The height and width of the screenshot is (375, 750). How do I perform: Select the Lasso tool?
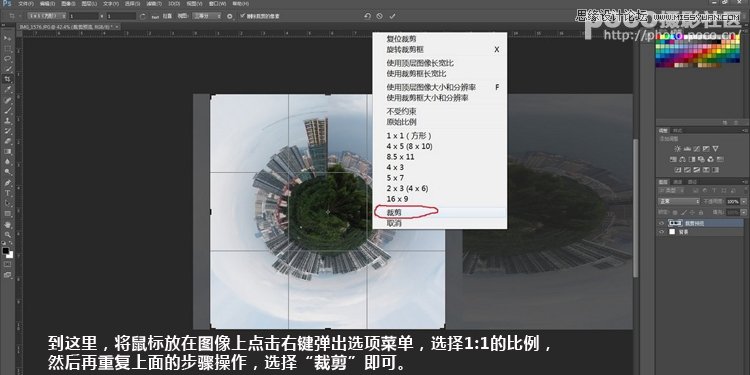(8, 59)
